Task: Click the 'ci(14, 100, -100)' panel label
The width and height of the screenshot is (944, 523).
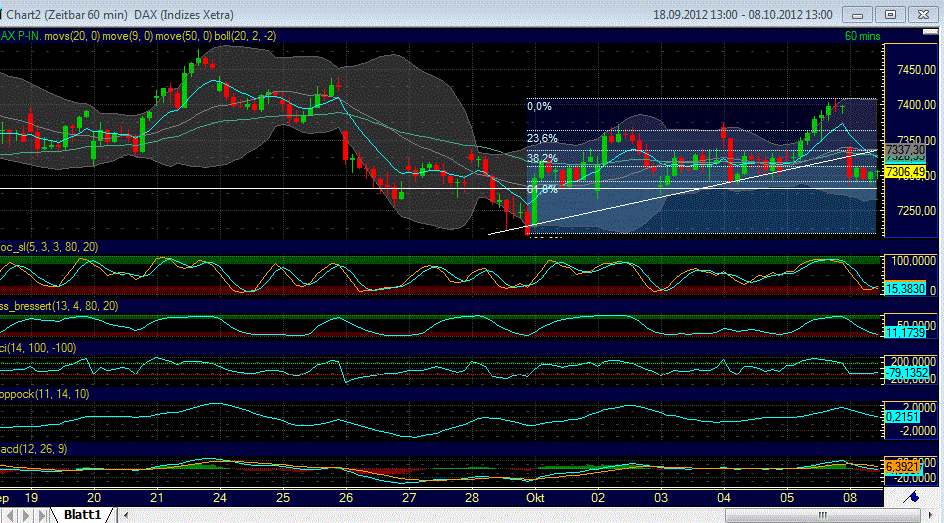Action: point(38,348)
